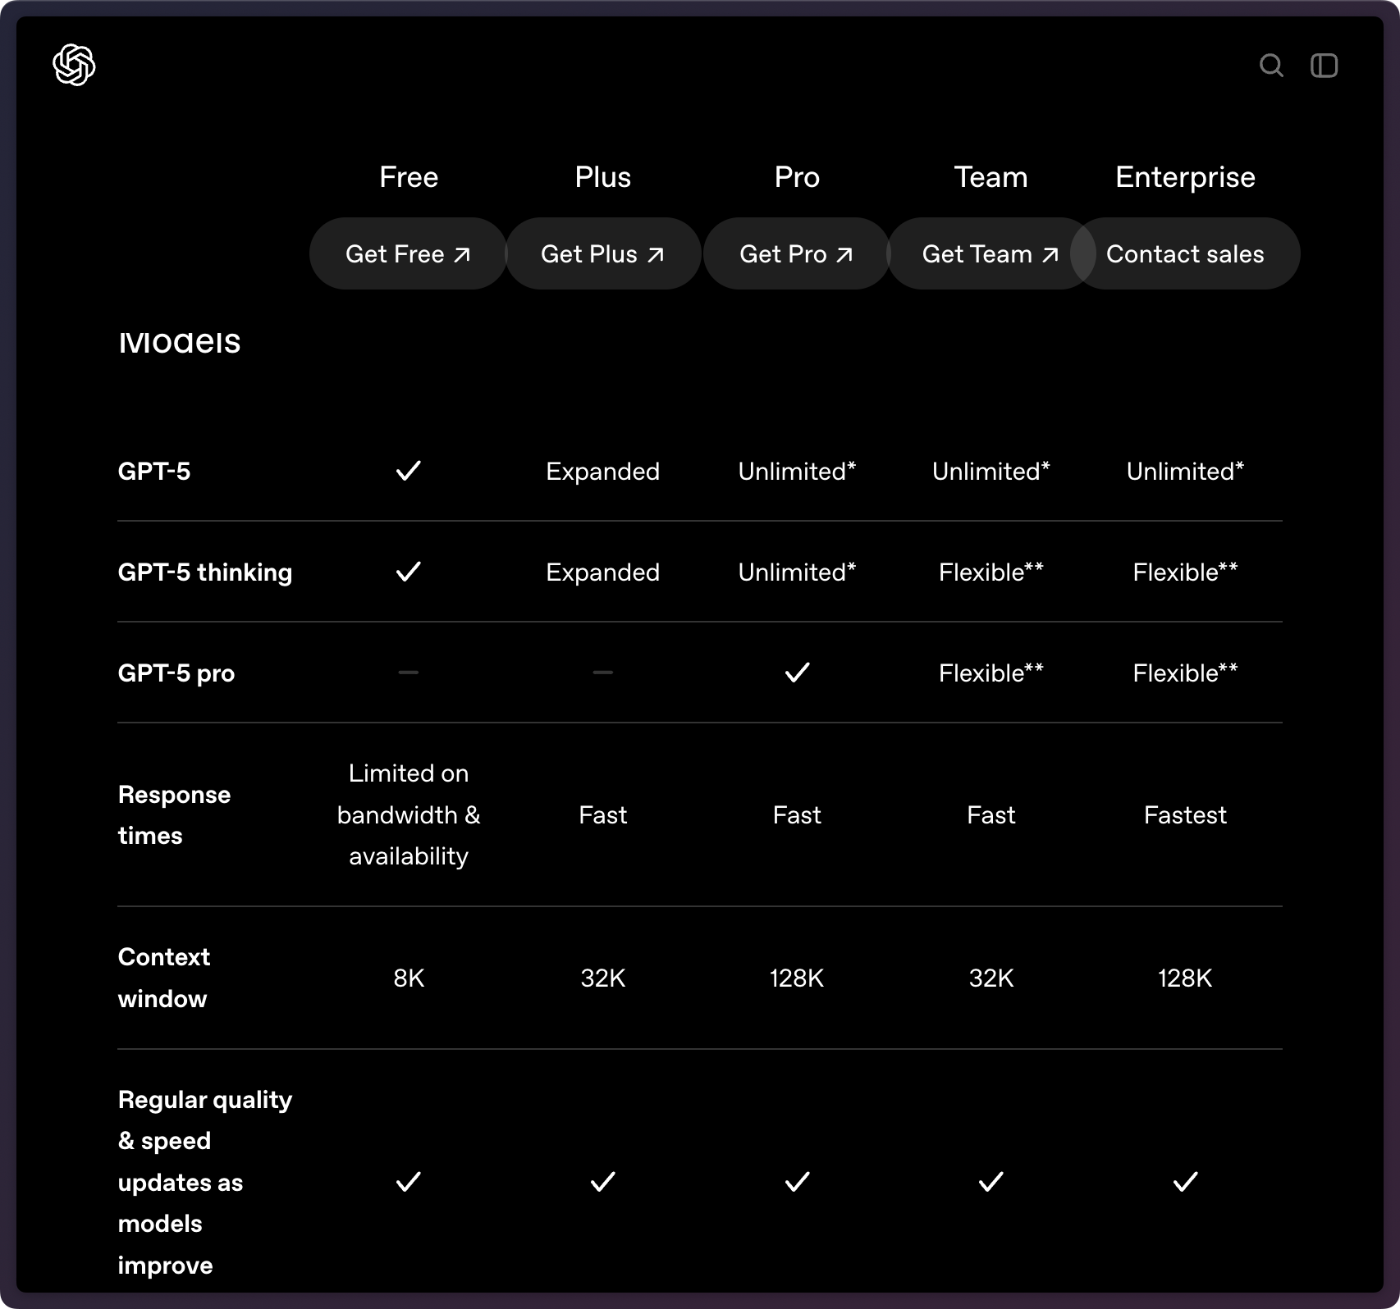Select the Team plan heading
The height and width of the screenshot is (1309, 1400).
(x=991, y=177)
